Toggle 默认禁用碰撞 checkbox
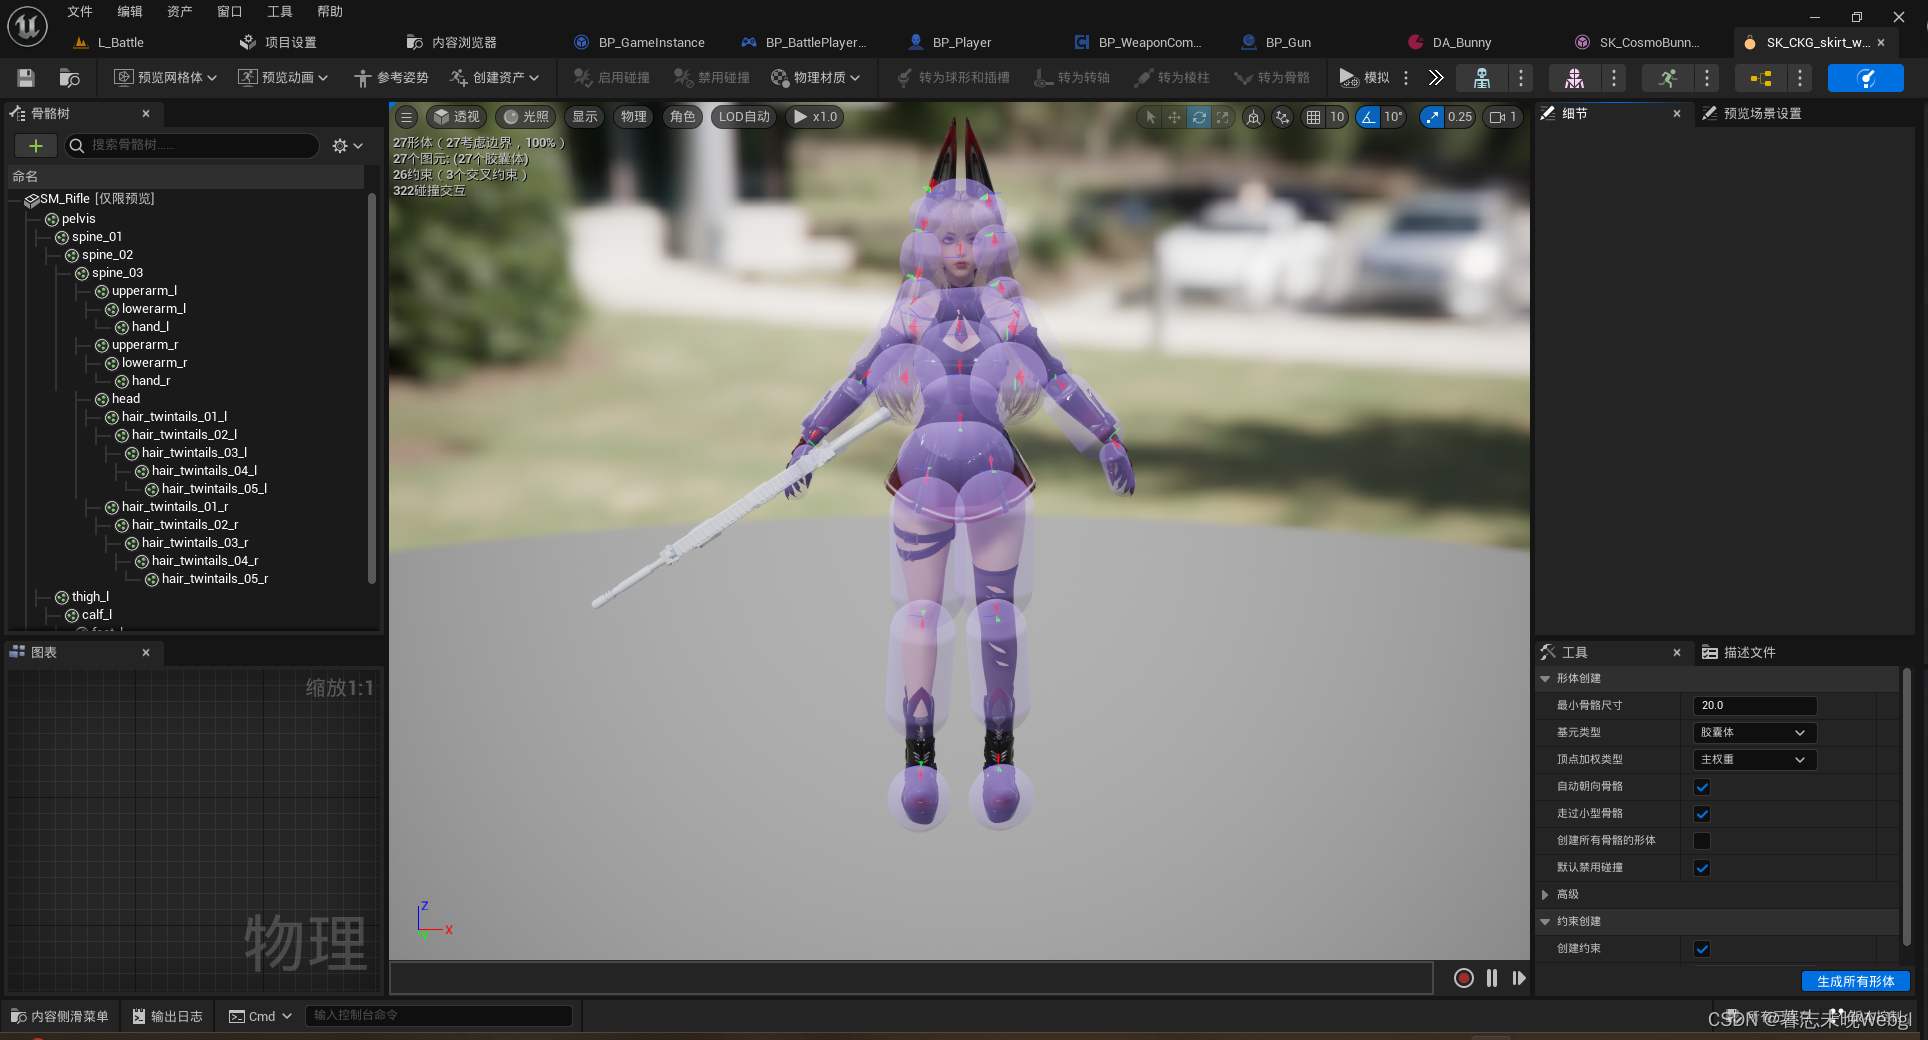The height and width of the screenshot is (1040, 1928). 1702,868
